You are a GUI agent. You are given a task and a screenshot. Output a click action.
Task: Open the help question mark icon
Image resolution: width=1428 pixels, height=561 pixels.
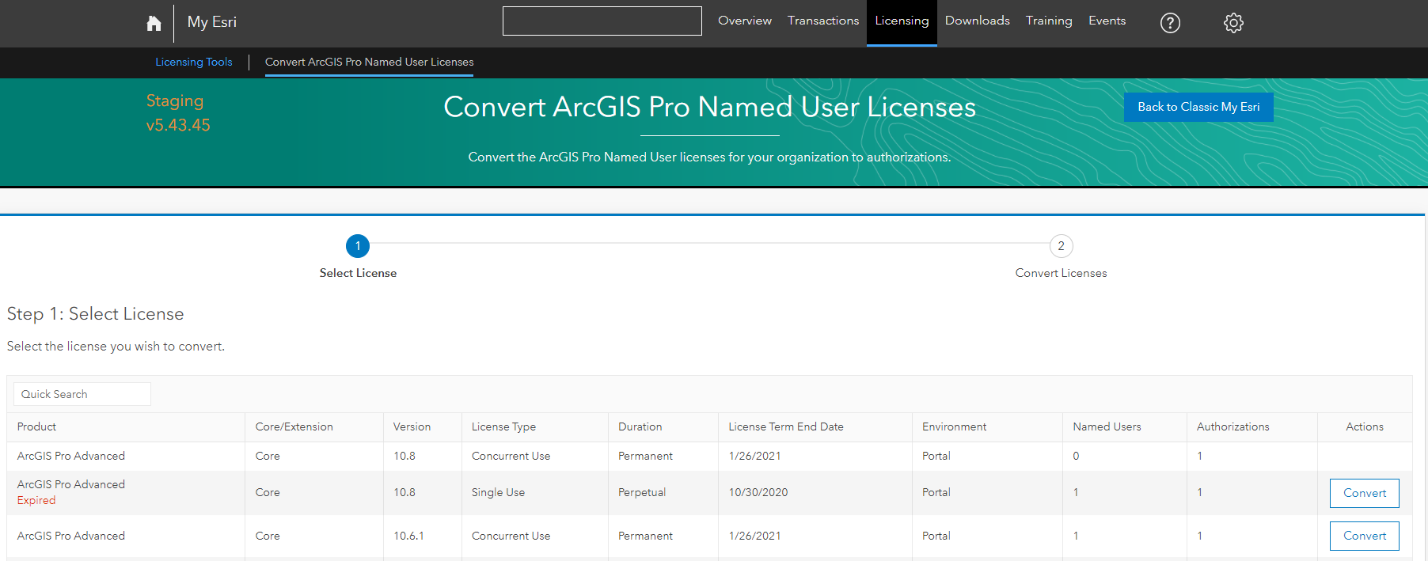(1170, 22)
